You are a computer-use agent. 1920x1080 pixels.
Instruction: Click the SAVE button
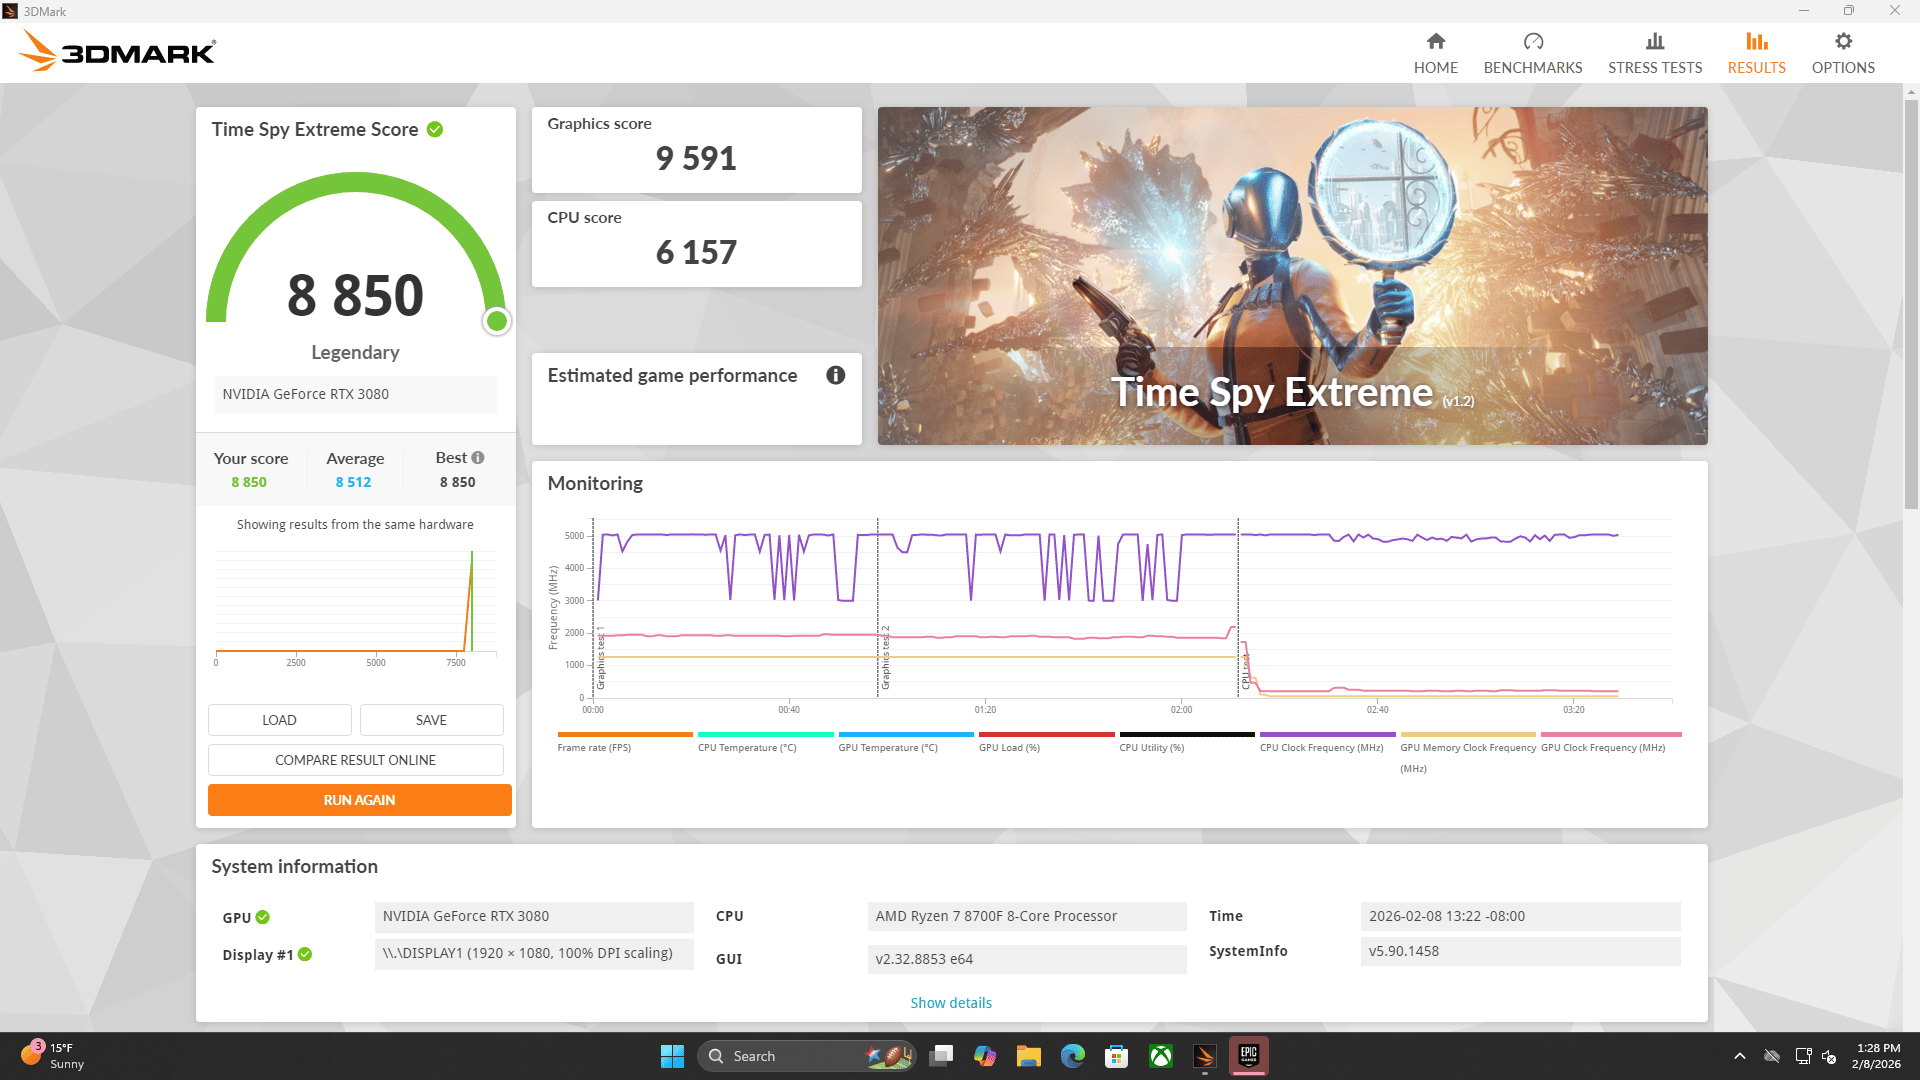tap(431, 720)
